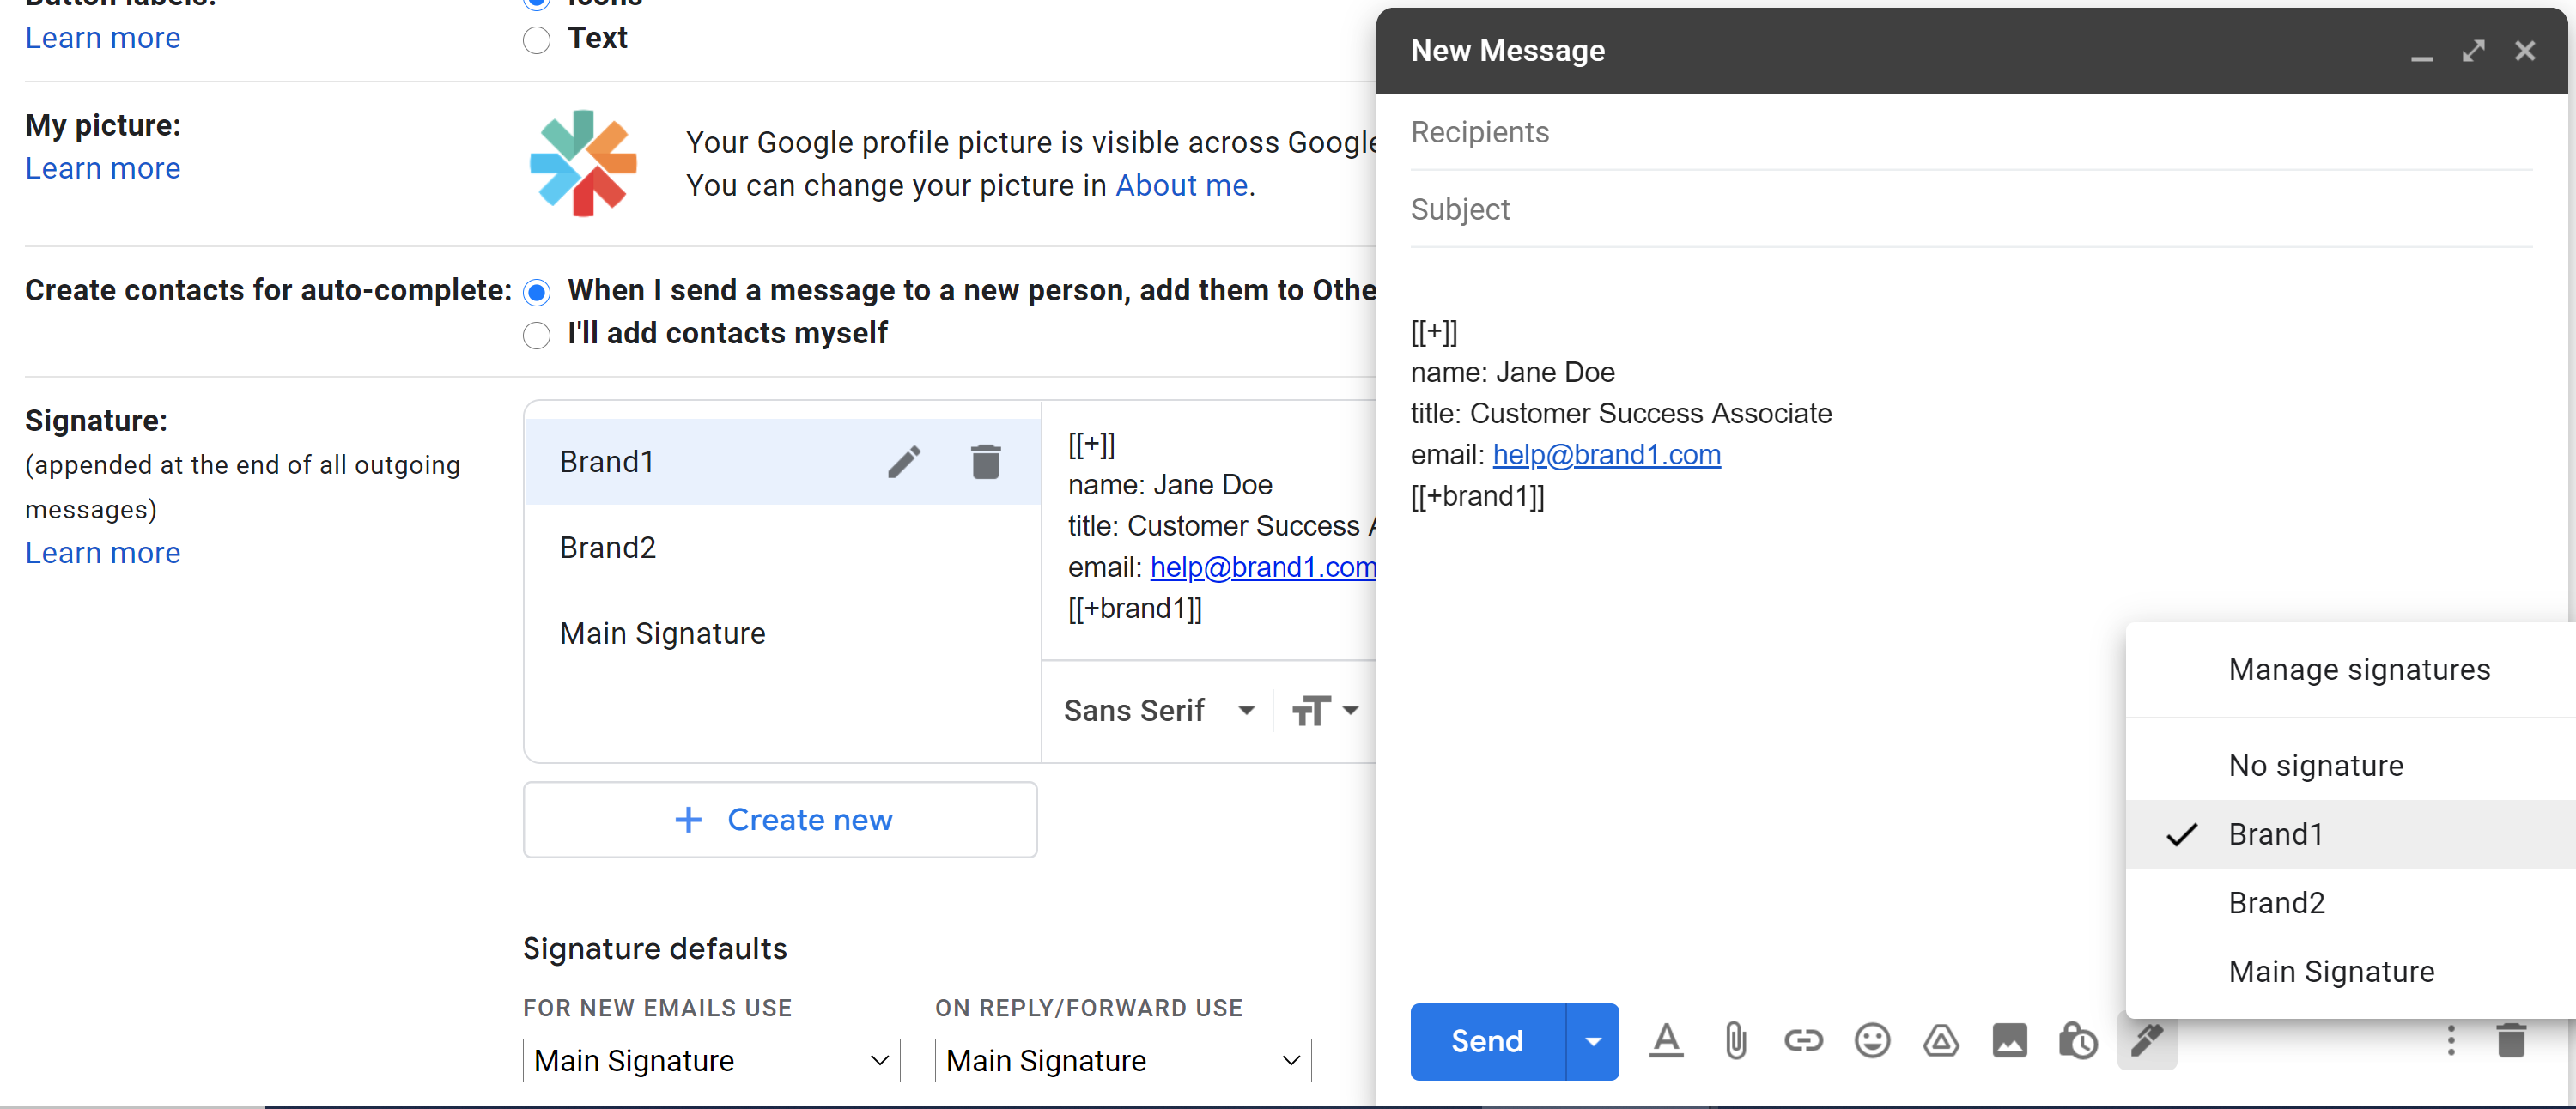Click Learn more under Button labels

click(103, 38)
